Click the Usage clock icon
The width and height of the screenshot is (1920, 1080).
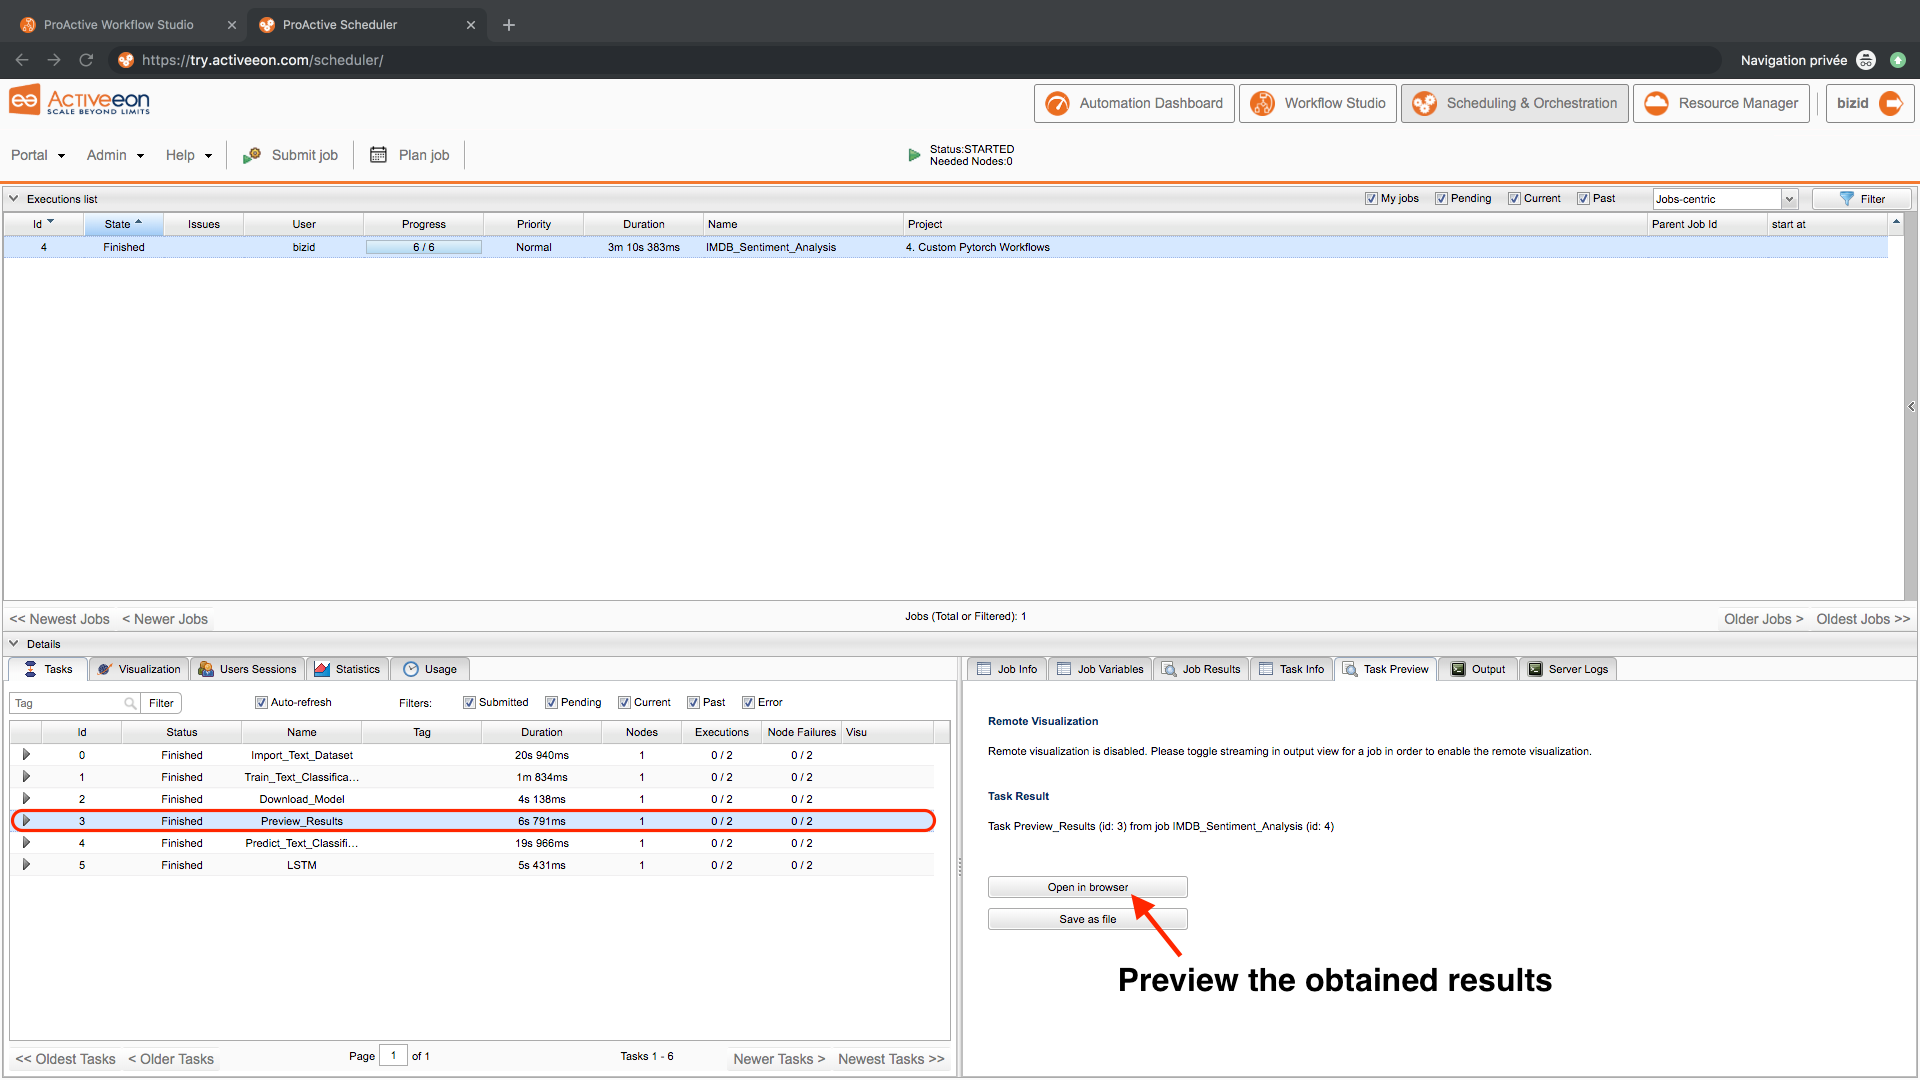[x=411, y=669]
